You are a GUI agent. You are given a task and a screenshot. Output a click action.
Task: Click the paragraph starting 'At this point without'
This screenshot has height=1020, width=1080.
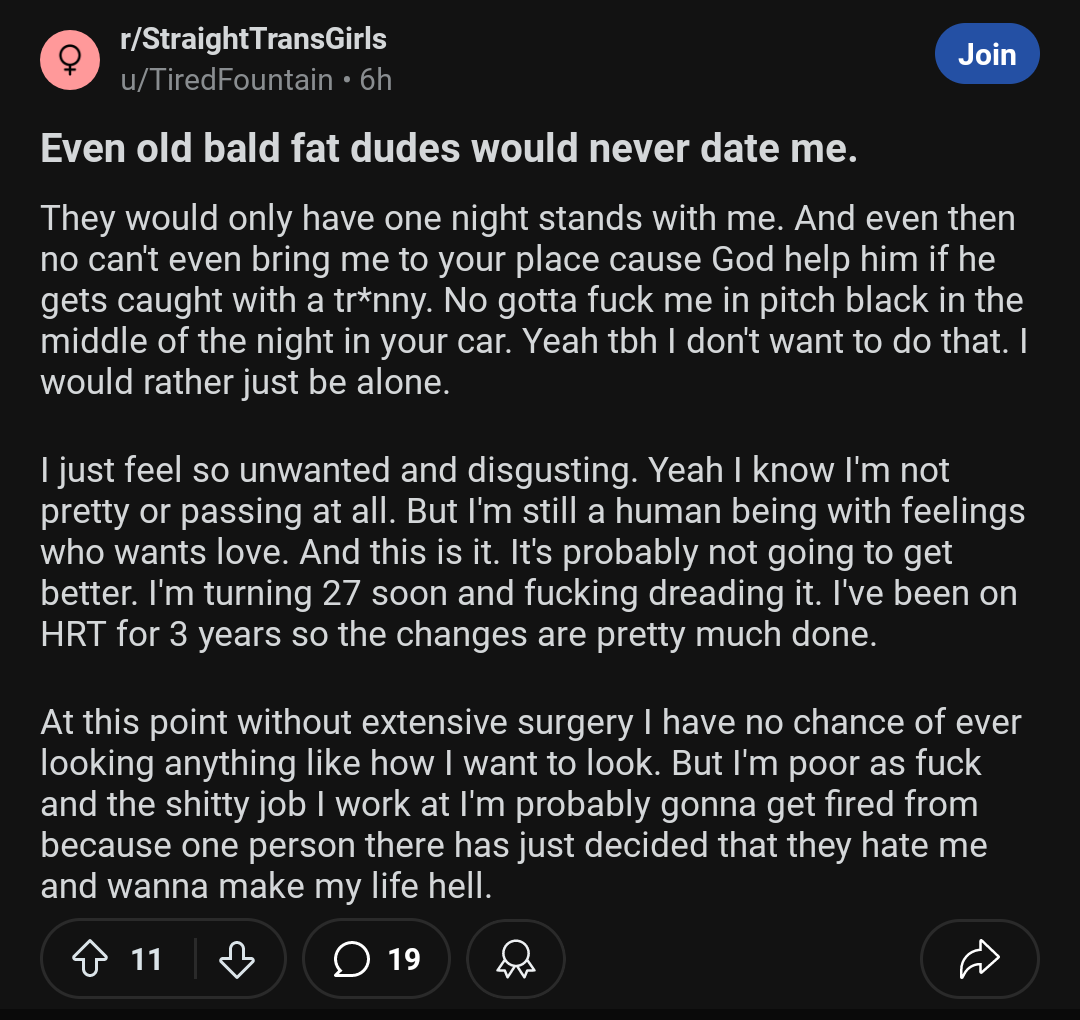[x=531, y=804]
